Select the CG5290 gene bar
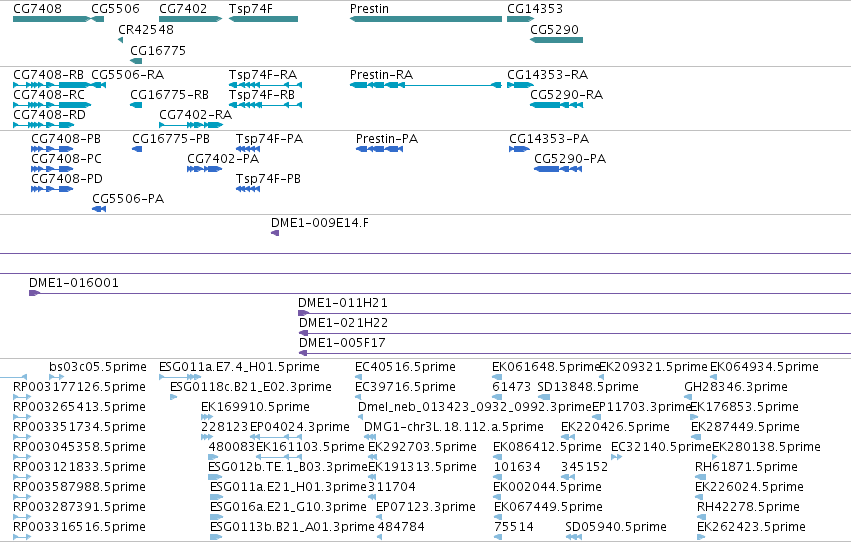 click(x=556, y=40)
